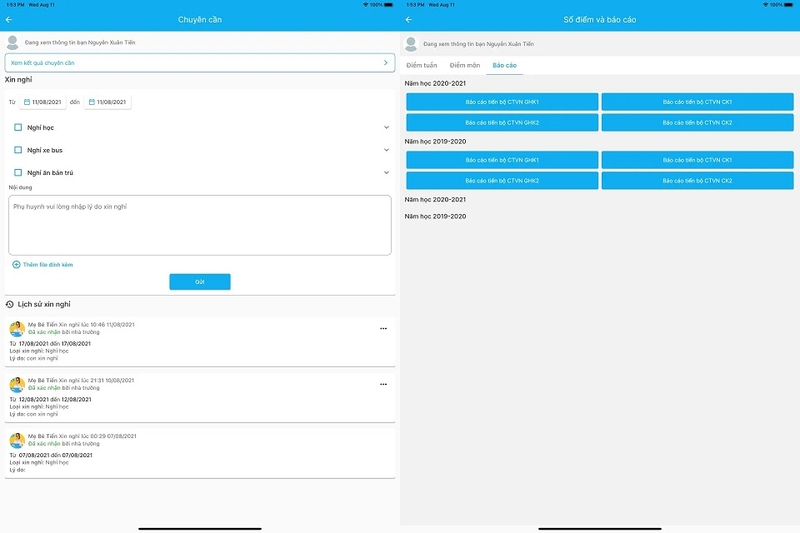Click the right screen wifi status icon

click(x=765, y=5)
